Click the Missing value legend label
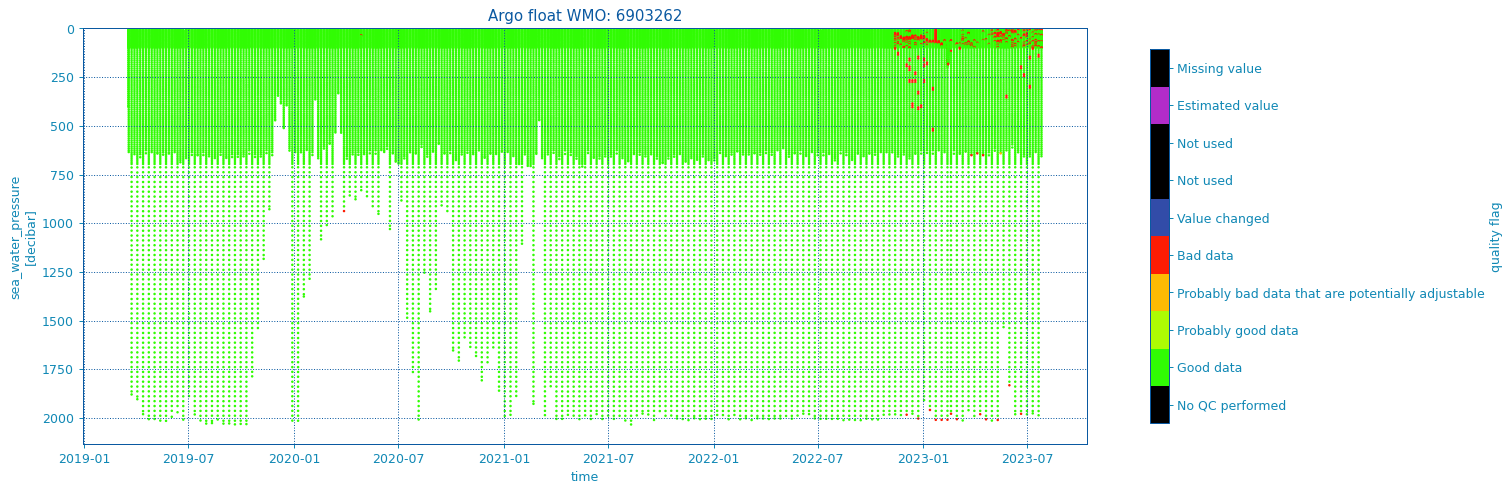This screenshot has width=1512, height=493. pos(1219,69)
